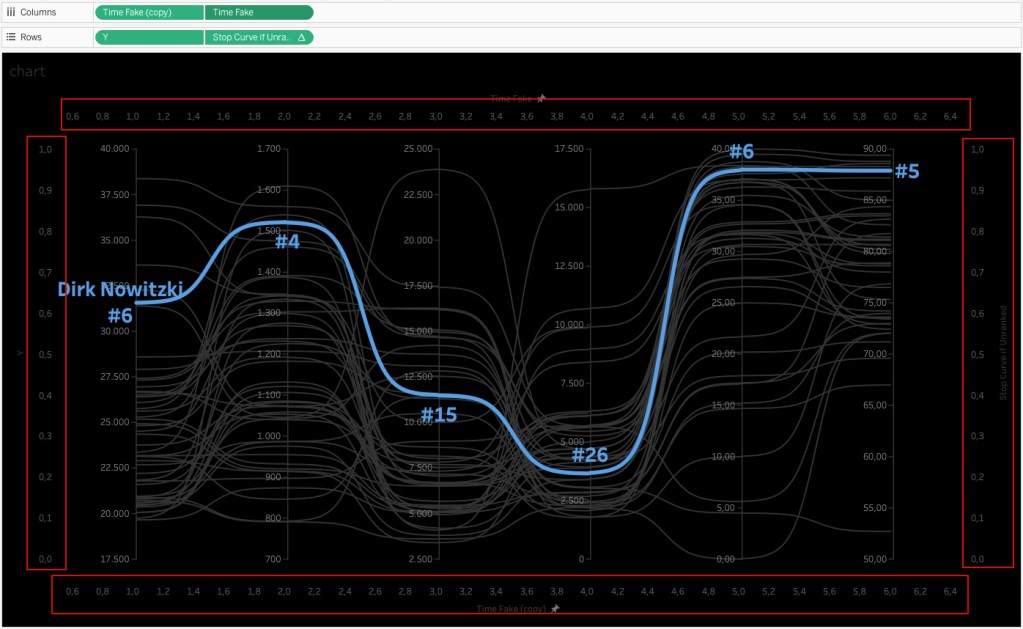Click the 40.000 axis tick label
Image resolution: width=1023 pixels, height=629 pixels.
[115, 149]
